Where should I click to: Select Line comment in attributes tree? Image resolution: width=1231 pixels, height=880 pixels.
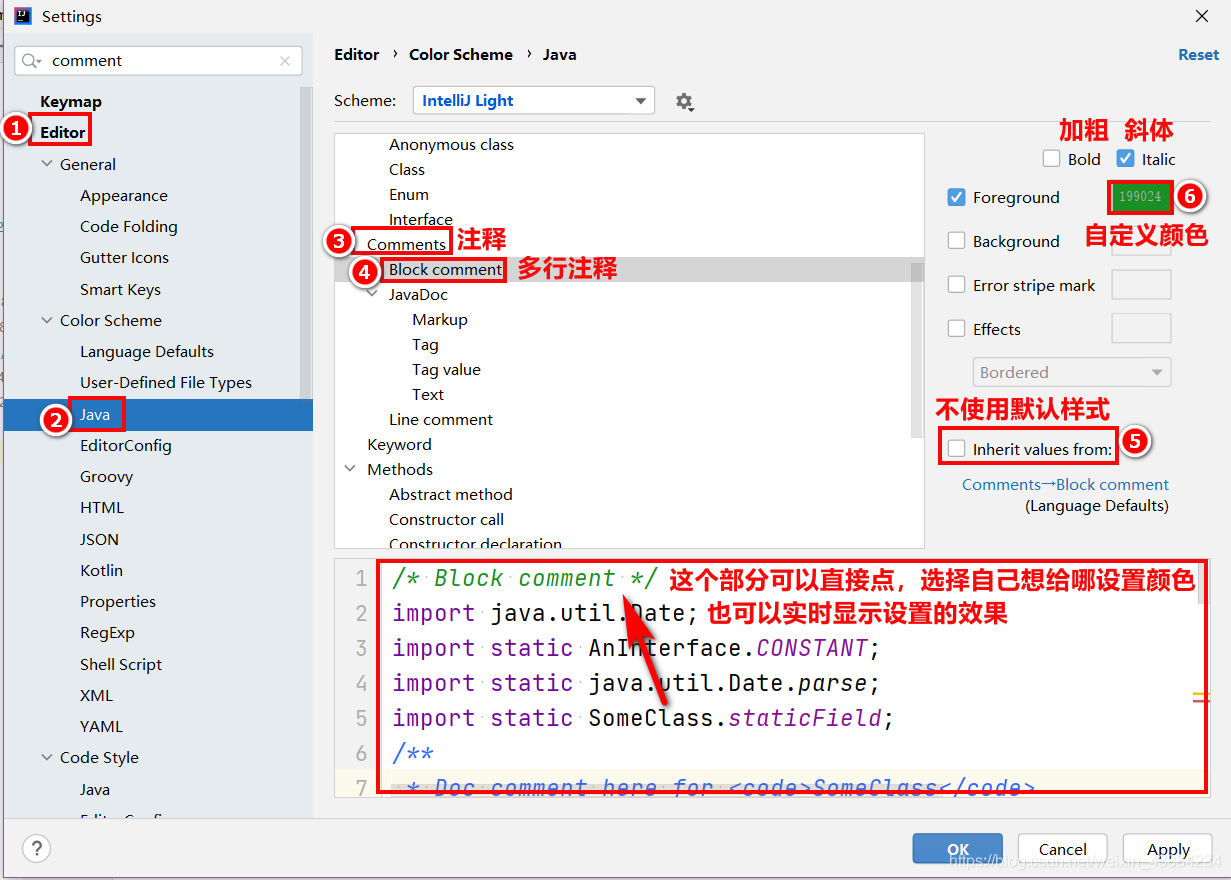441,419
